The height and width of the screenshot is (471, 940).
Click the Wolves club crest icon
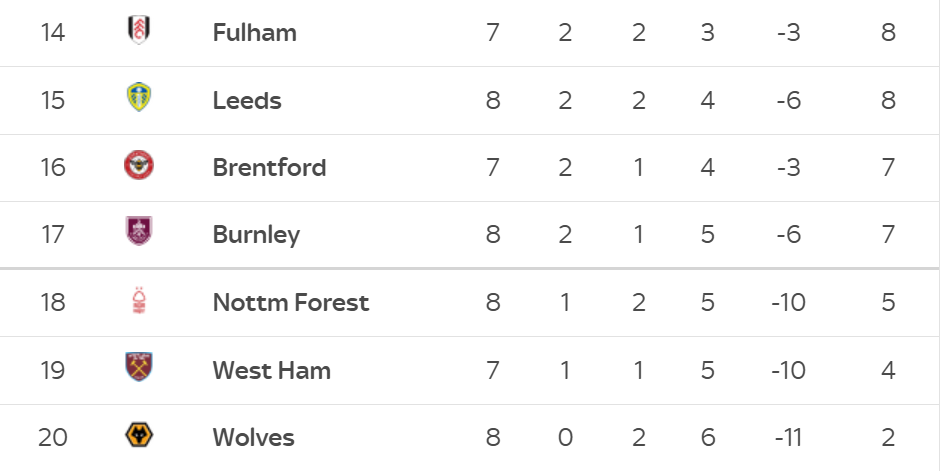pyautogui.click(x=138, y=436)
